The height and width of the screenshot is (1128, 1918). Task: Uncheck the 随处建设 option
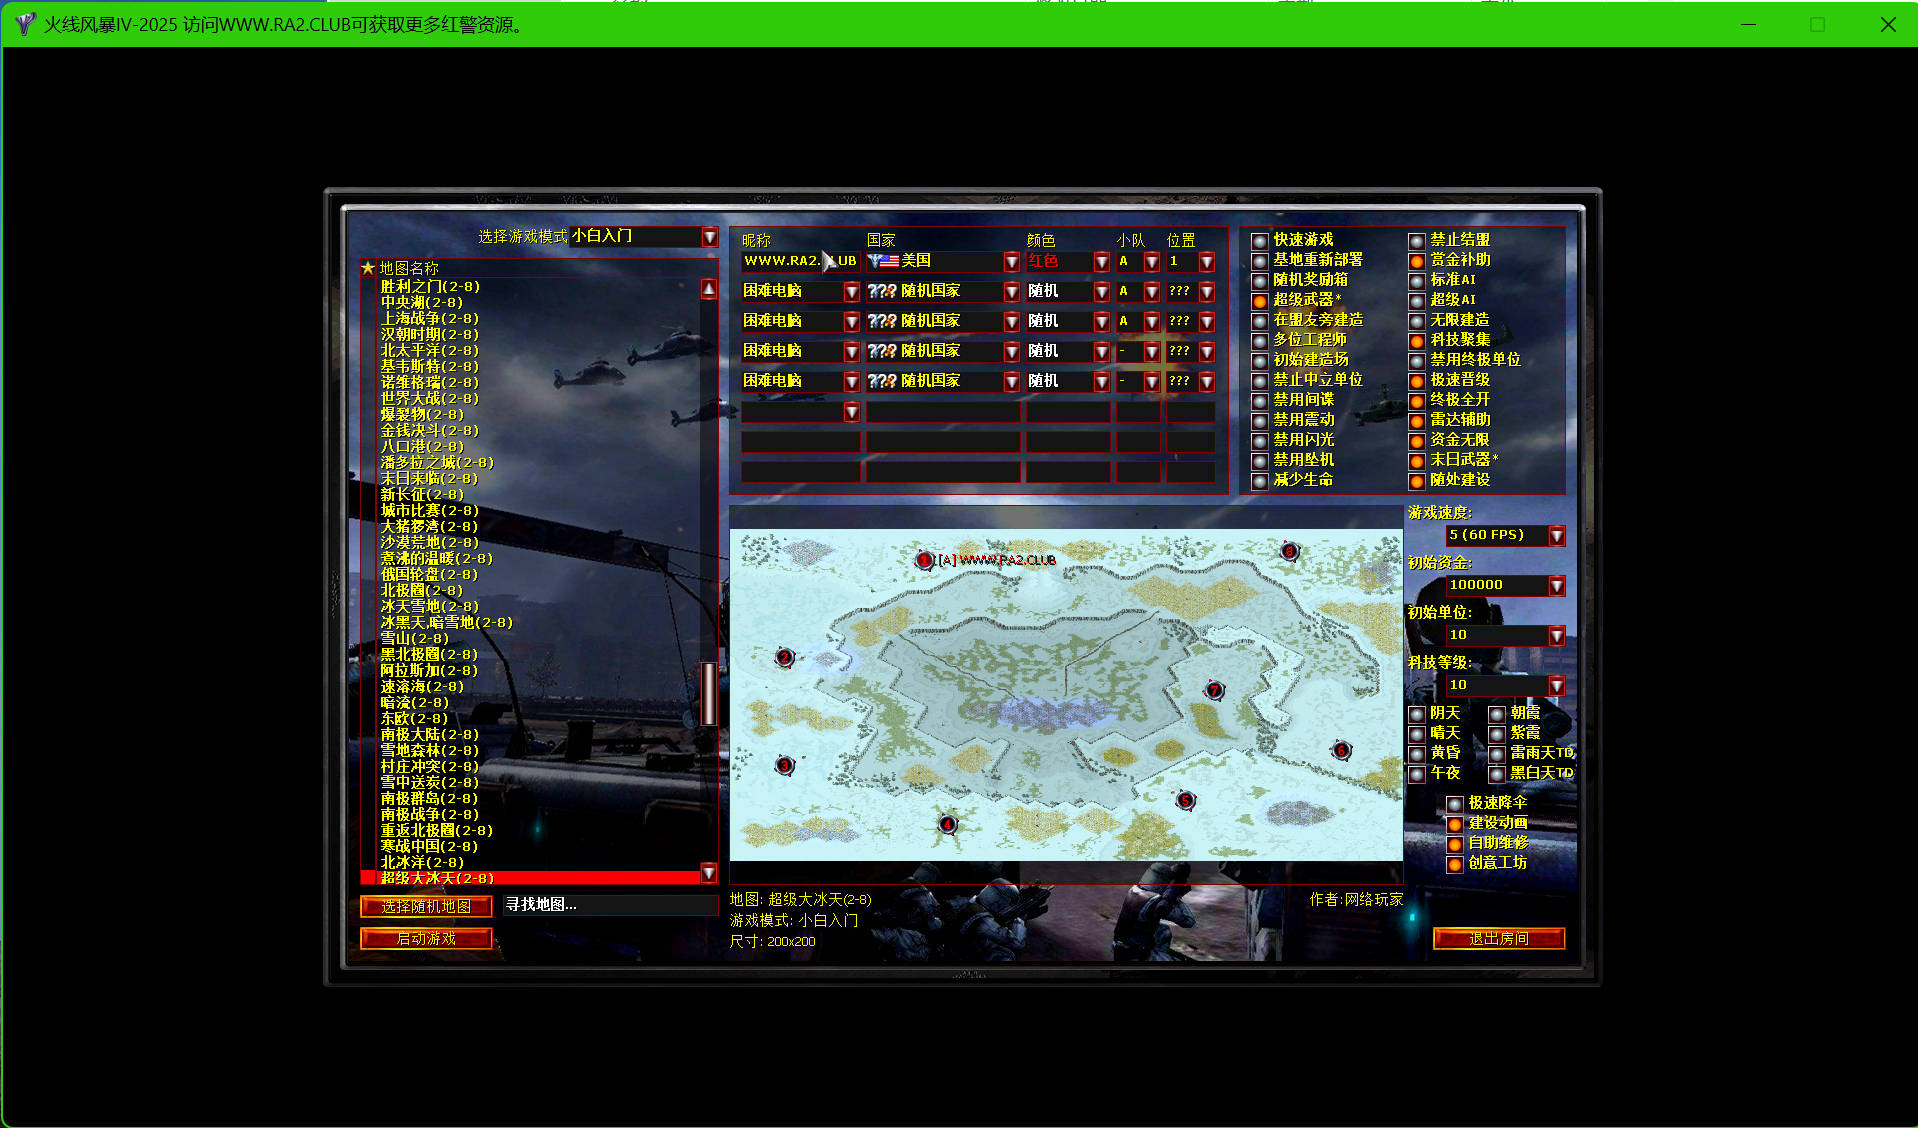[1417, 481]
